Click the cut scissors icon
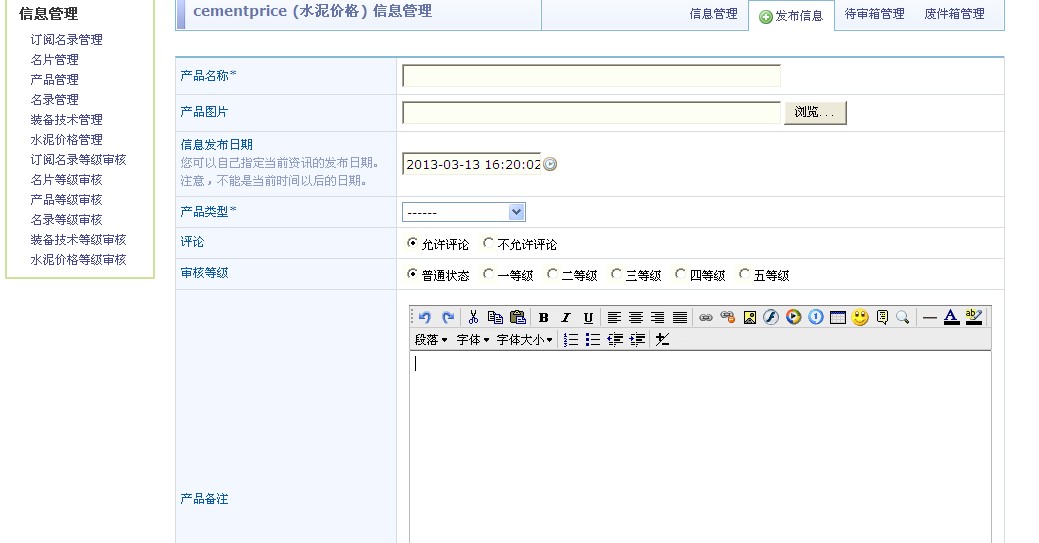Image resolution: width=1039 pixels, height=543 pixels. [473, 317]
